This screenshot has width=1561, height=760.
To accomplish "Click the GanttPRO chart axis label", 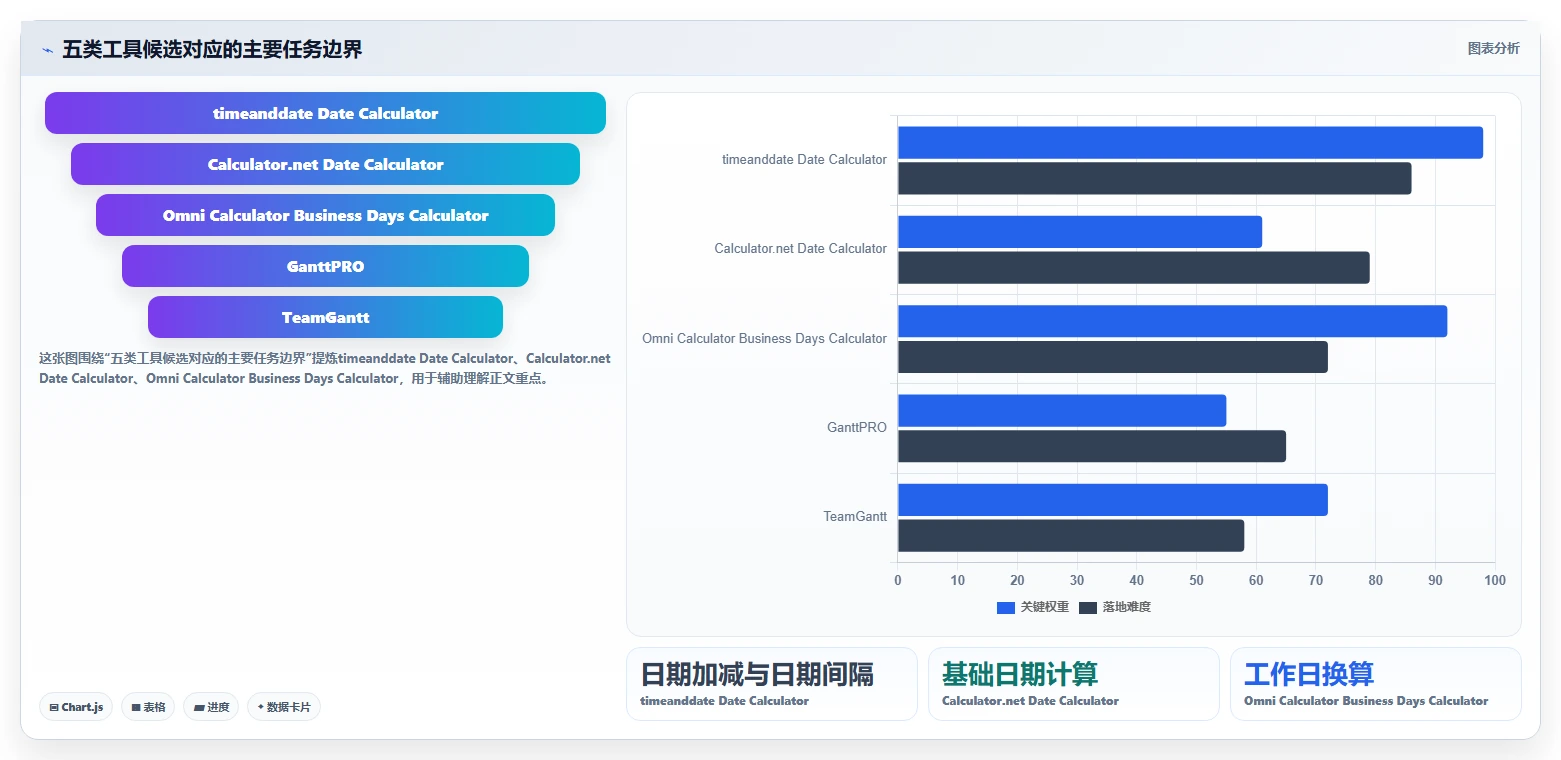I will [856, 428].
